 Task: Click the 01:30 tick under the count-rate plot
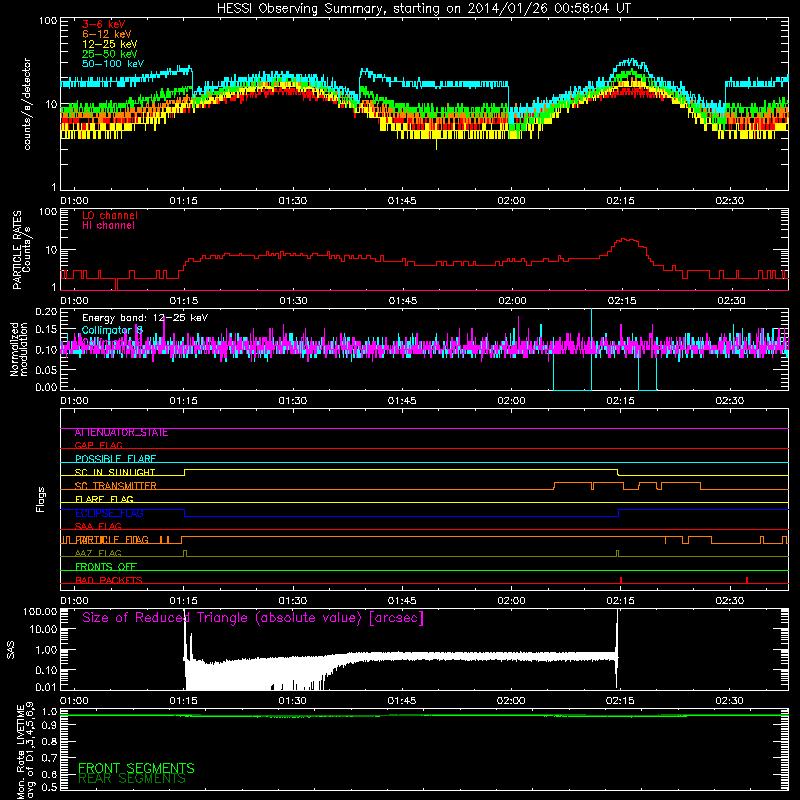click(x=293, y=201)
